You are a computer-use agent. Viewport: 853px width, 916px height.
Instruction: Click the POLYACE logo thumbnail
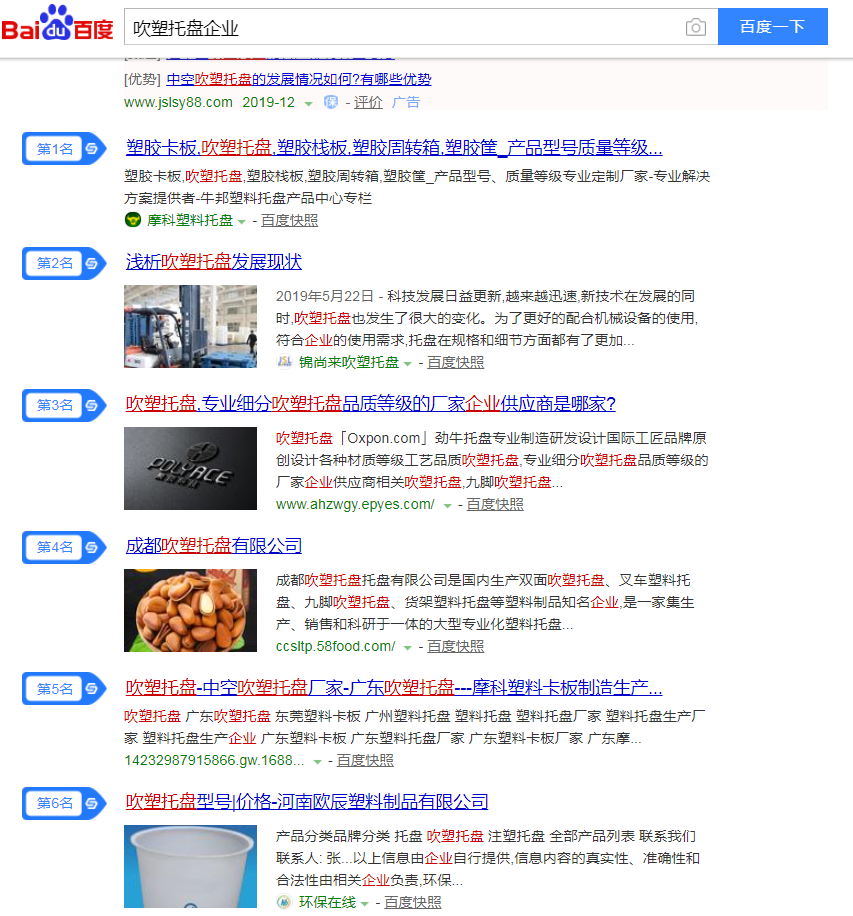190,468
